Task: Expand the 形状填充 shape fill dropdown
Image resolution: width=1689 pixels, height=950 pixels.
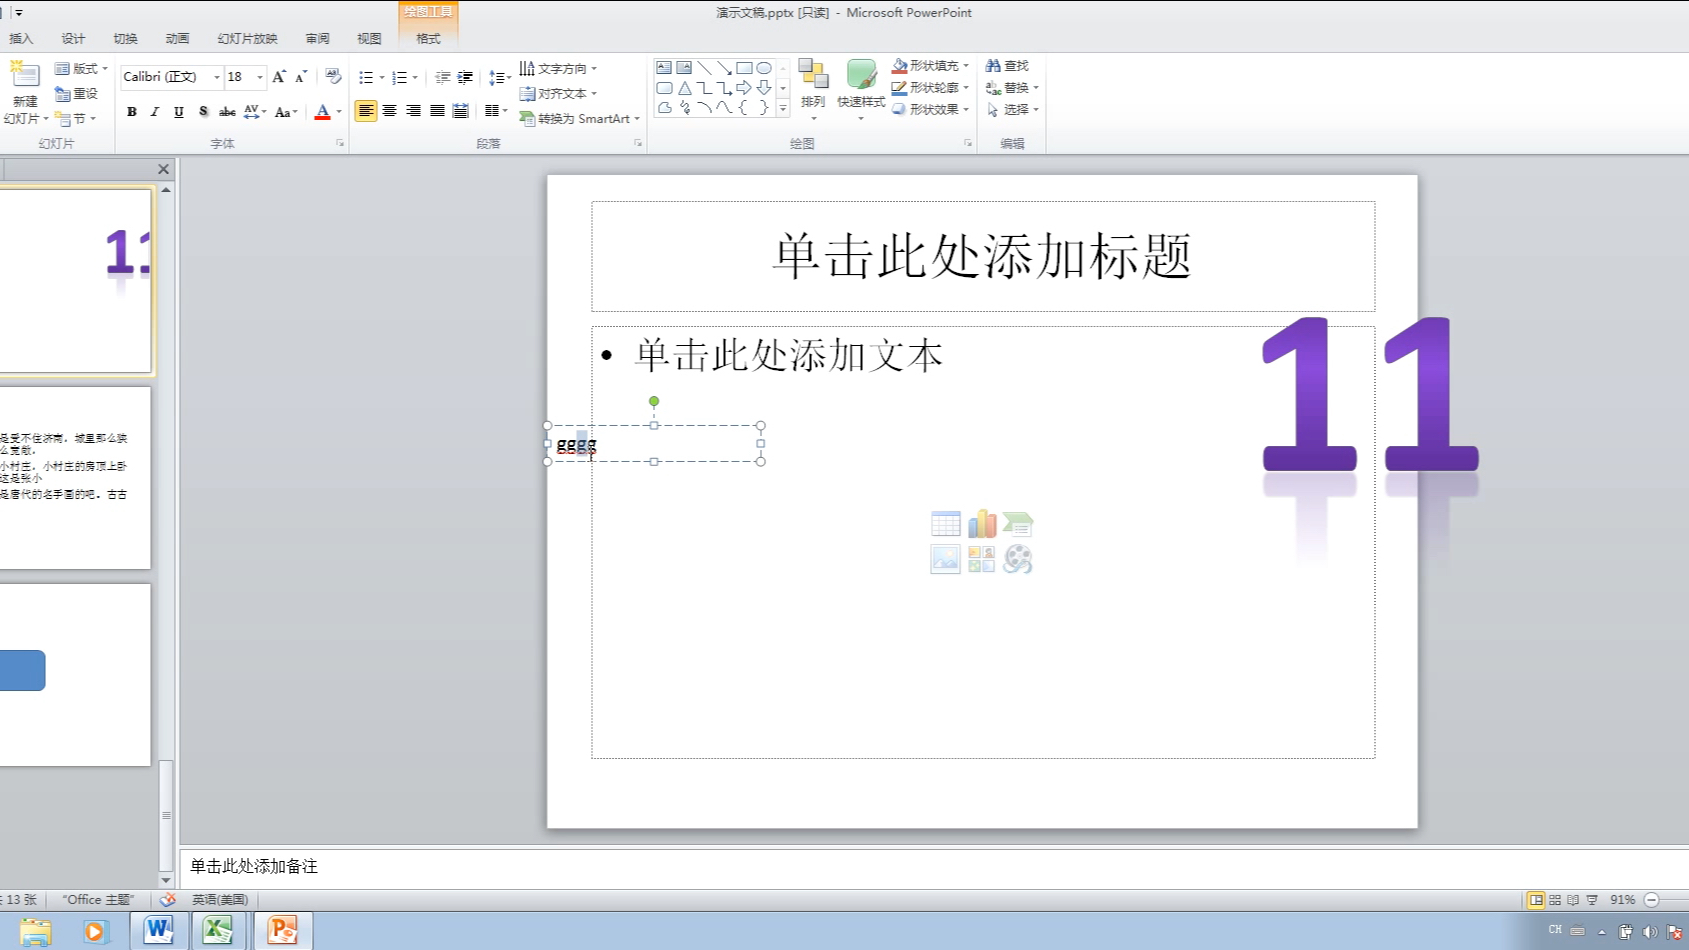Action: tap(965, 64)
